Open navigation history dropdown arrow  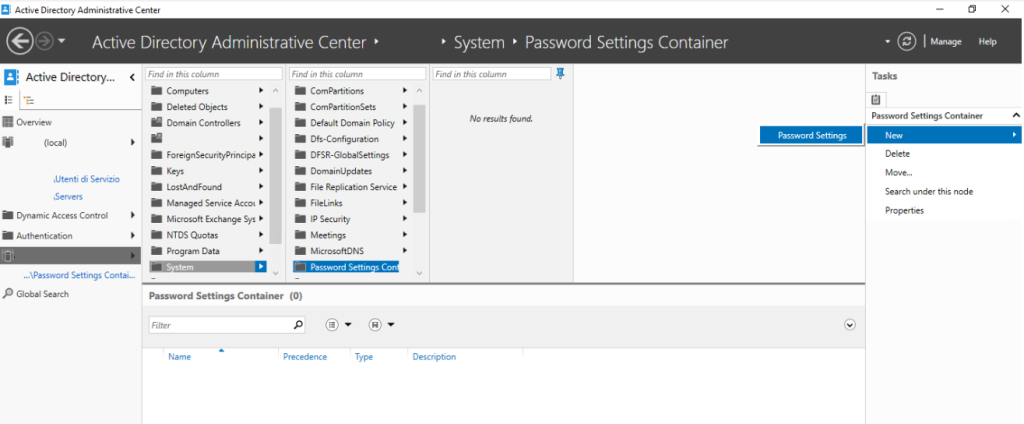[x=61, y=42]
